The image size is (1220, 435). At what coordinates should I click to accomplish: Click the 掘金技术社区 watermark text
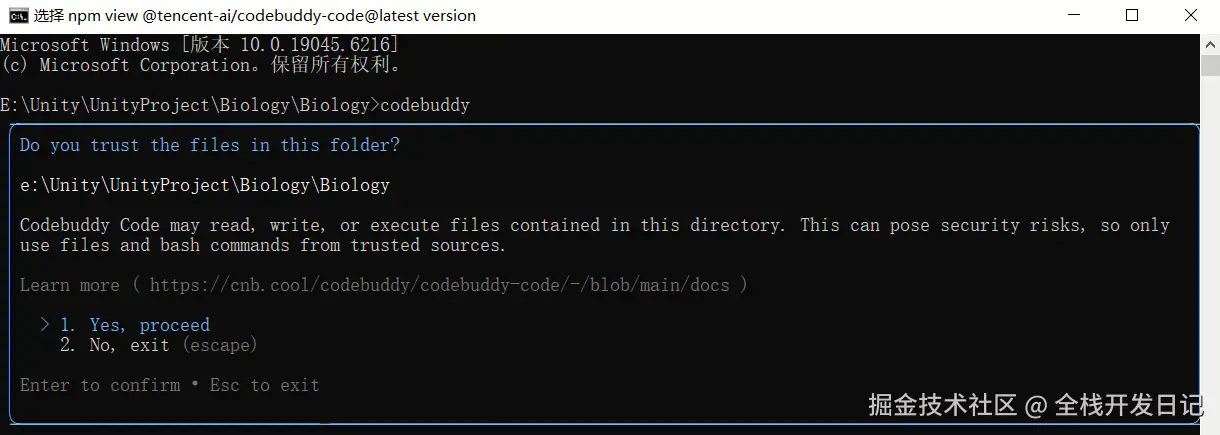click(942, 405)
